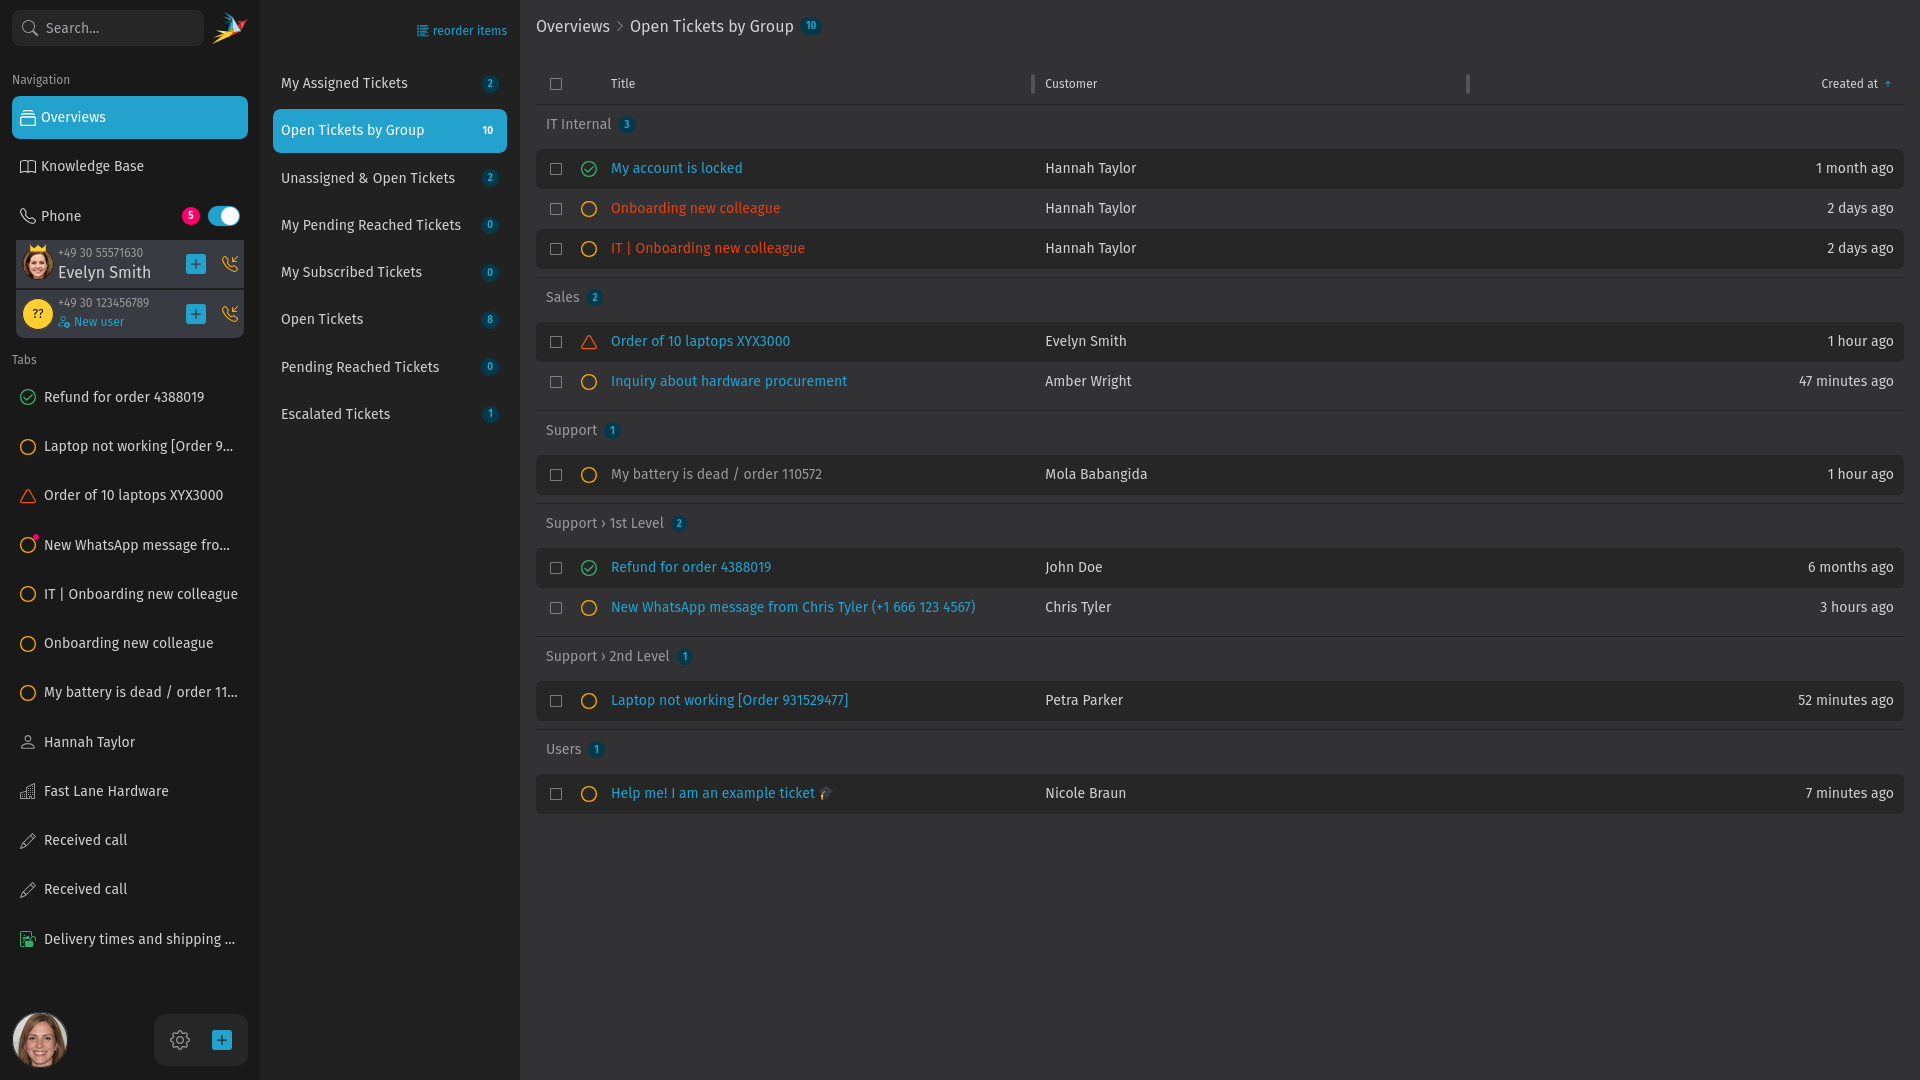Click Evelyn Smith's caller avatar
This screenshot has width=1920, height=1080.
[38, 264]
